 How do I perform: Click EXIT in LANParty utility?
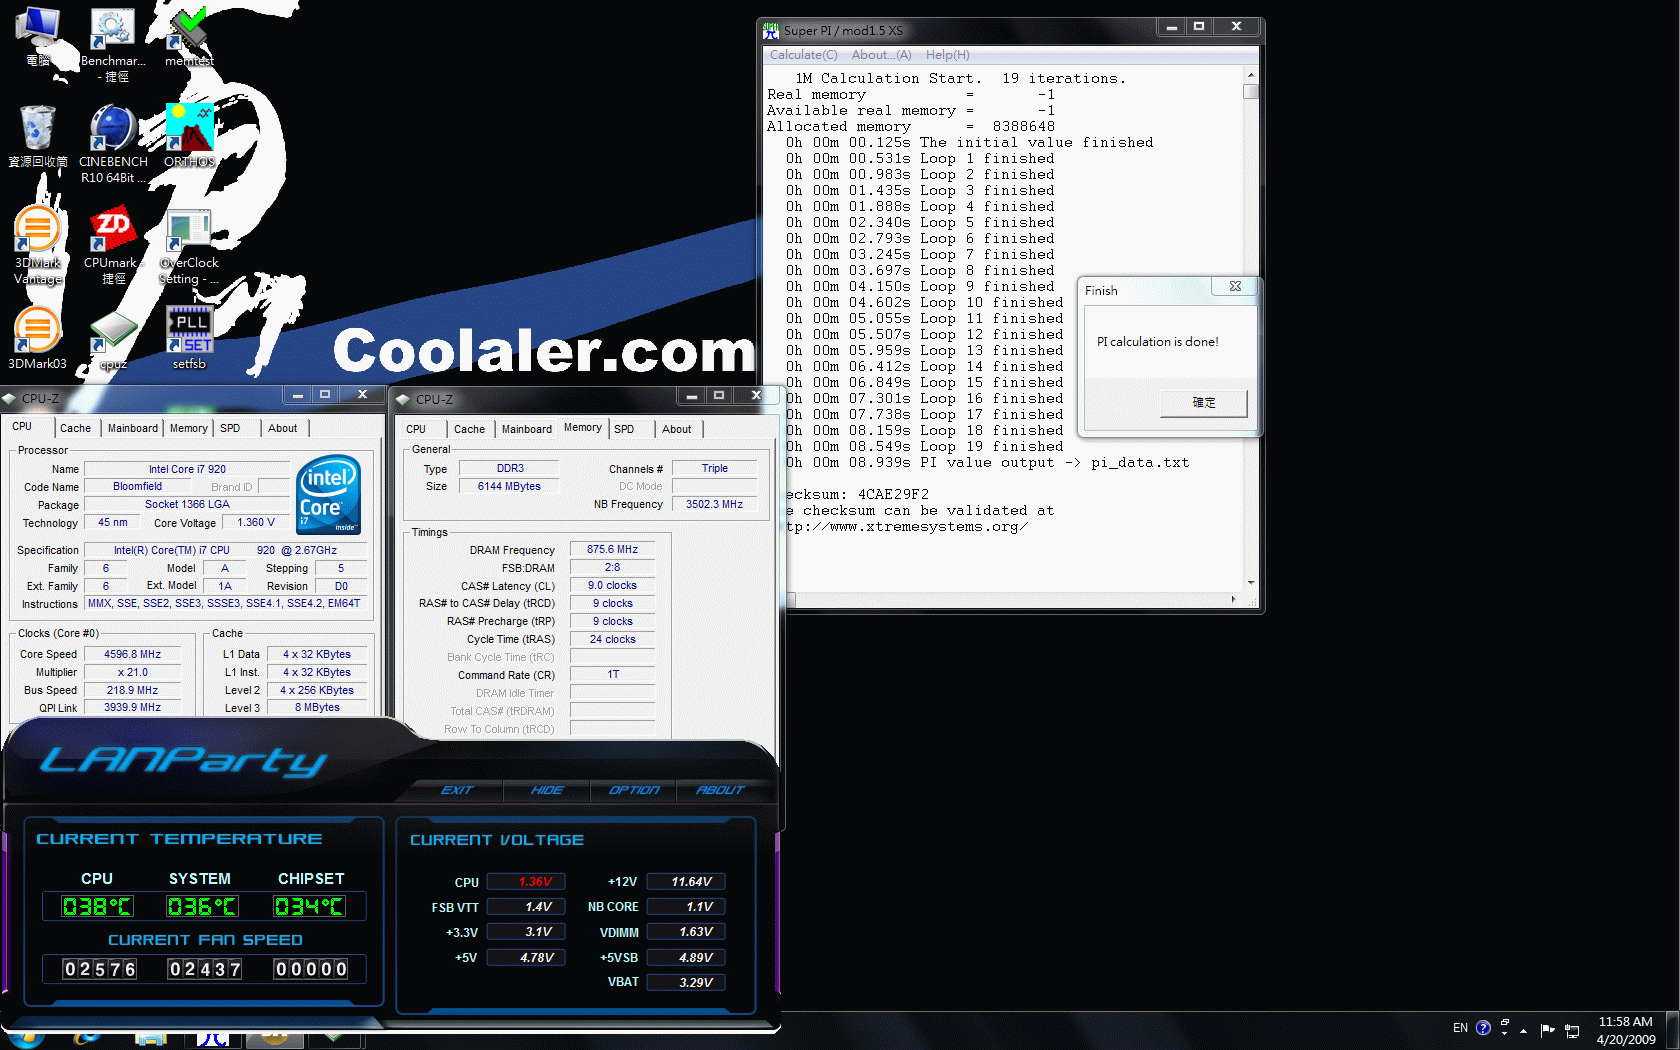(457, 790)
